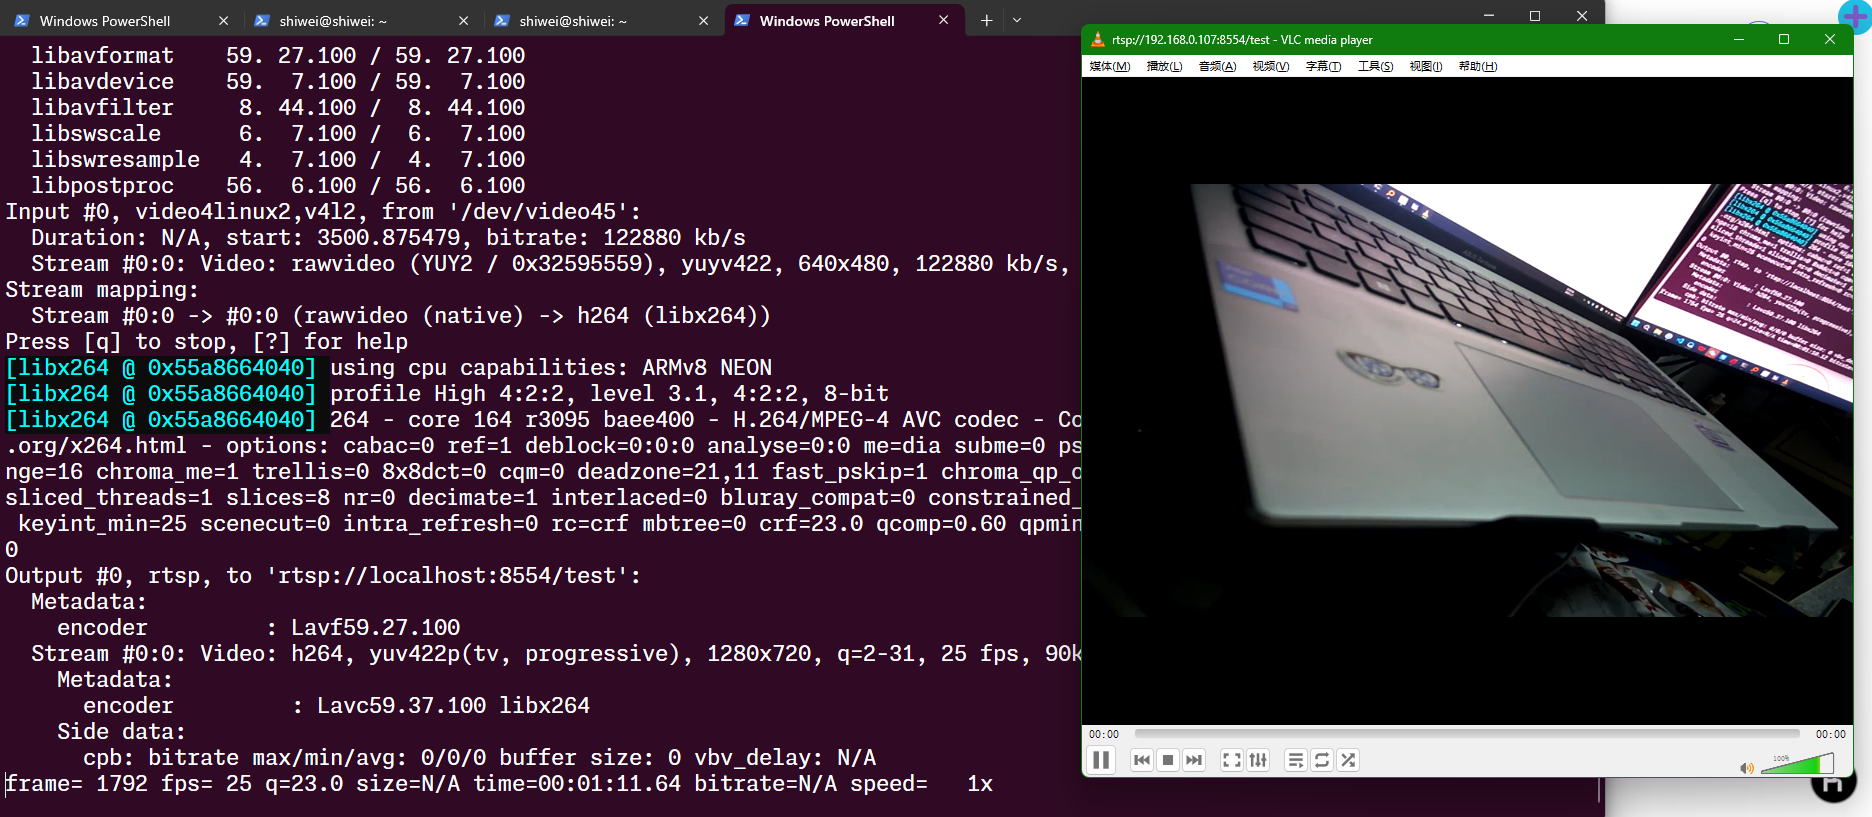Open the 字幕(T) menu in VLC
Viewport: 1872px width, 817px height.
pyautogui.click(x=1323, y=66)
